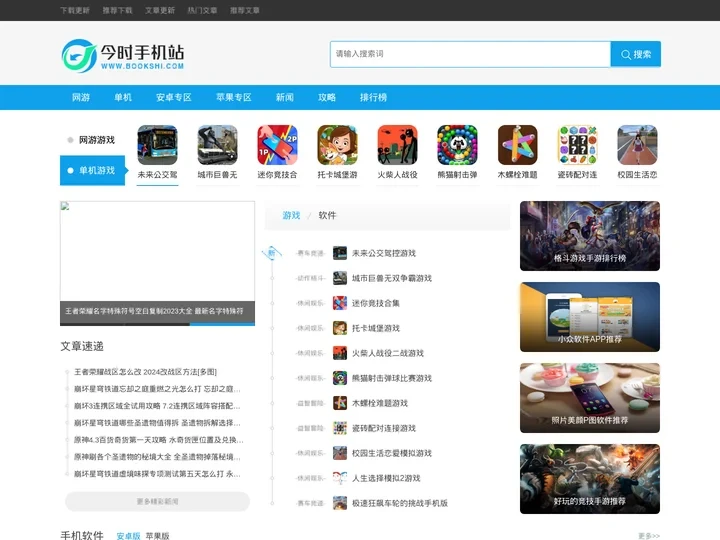720x540 pixels.
Task: Open article 崩坏星穹铁道哪些圣遗物值得拆
Action: click(x=157, y=423)
